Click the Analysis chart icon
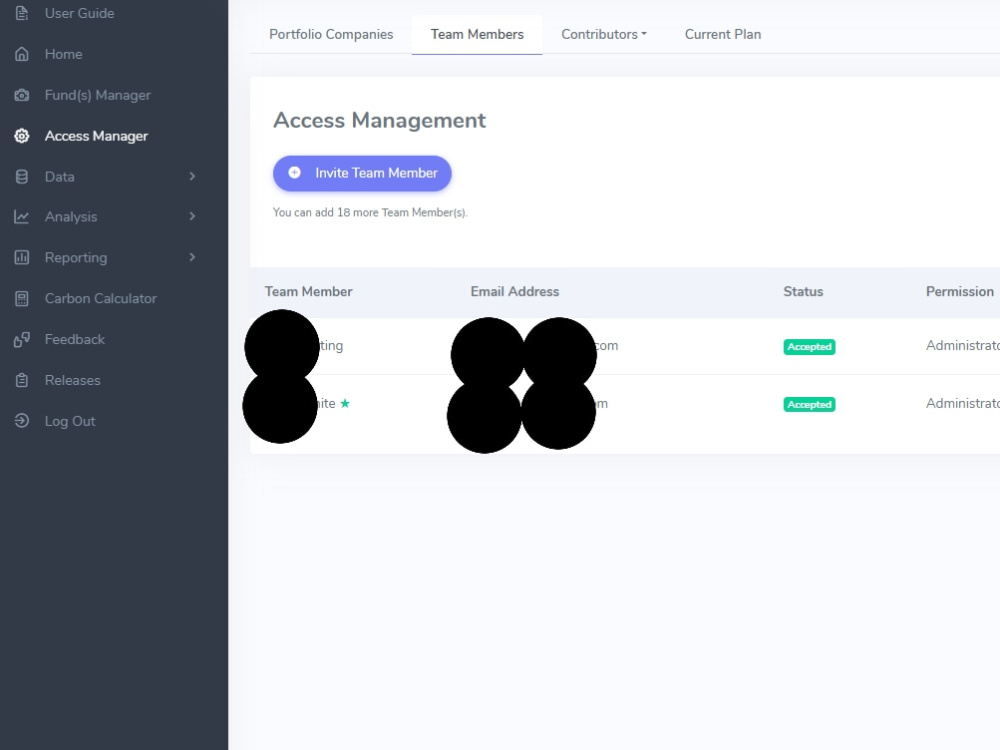 pos(22,217)
